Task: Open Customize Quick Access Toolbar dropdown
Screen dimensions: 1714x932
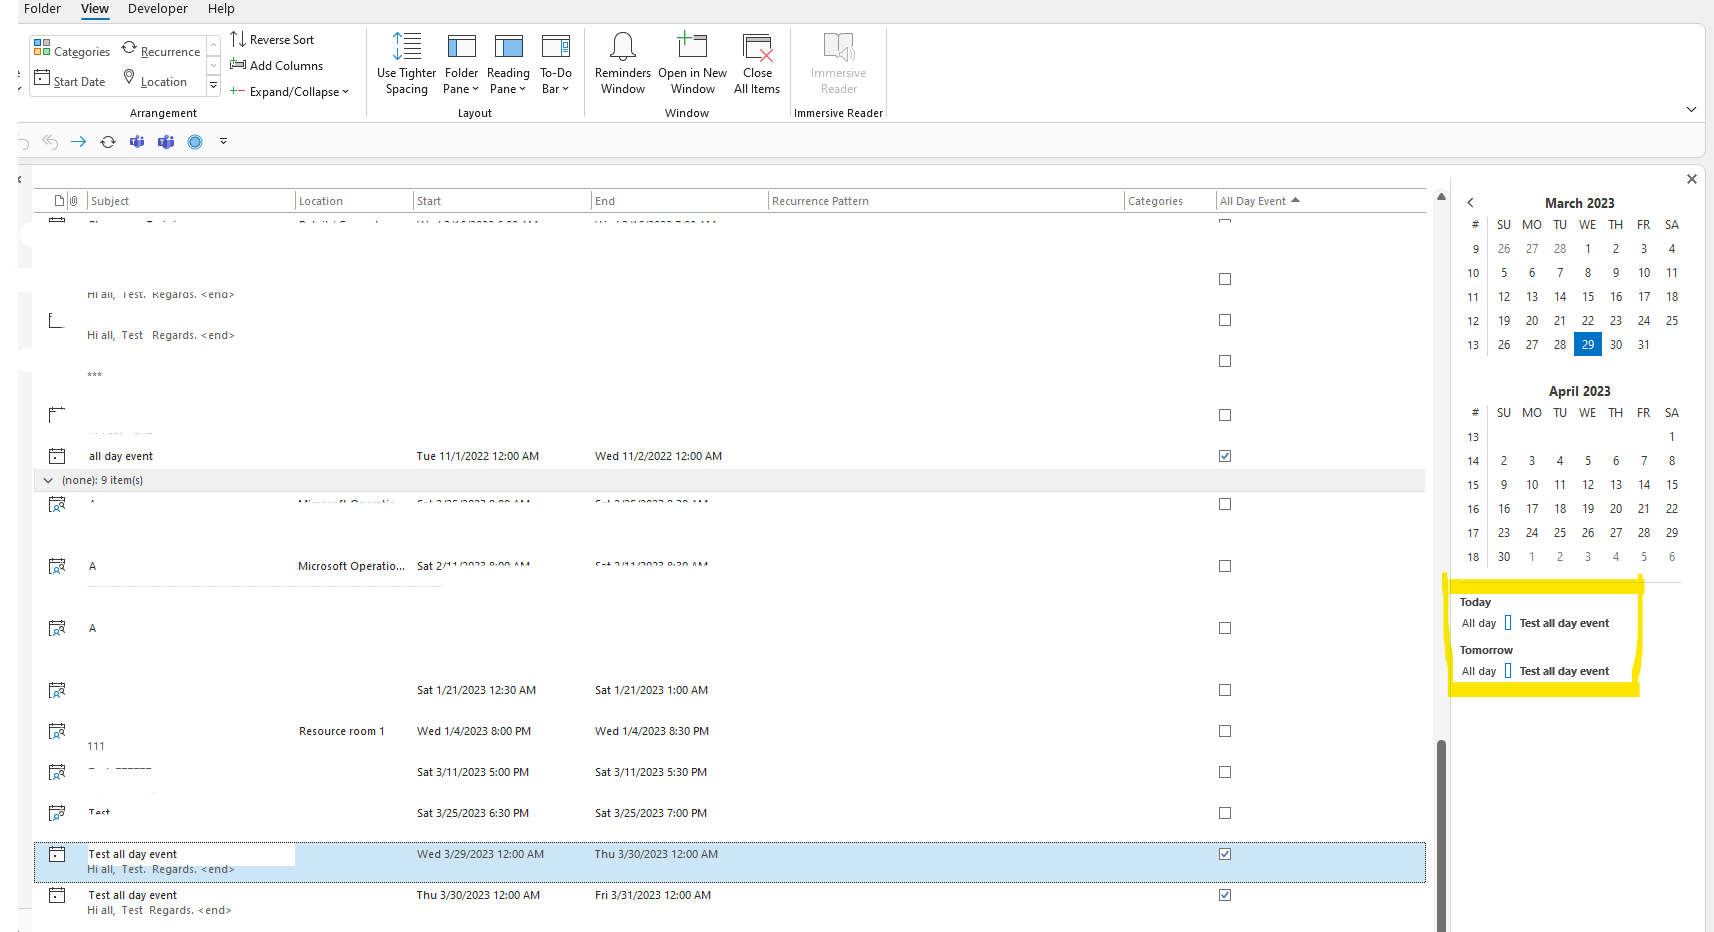Action: click(x=223, y=141)
